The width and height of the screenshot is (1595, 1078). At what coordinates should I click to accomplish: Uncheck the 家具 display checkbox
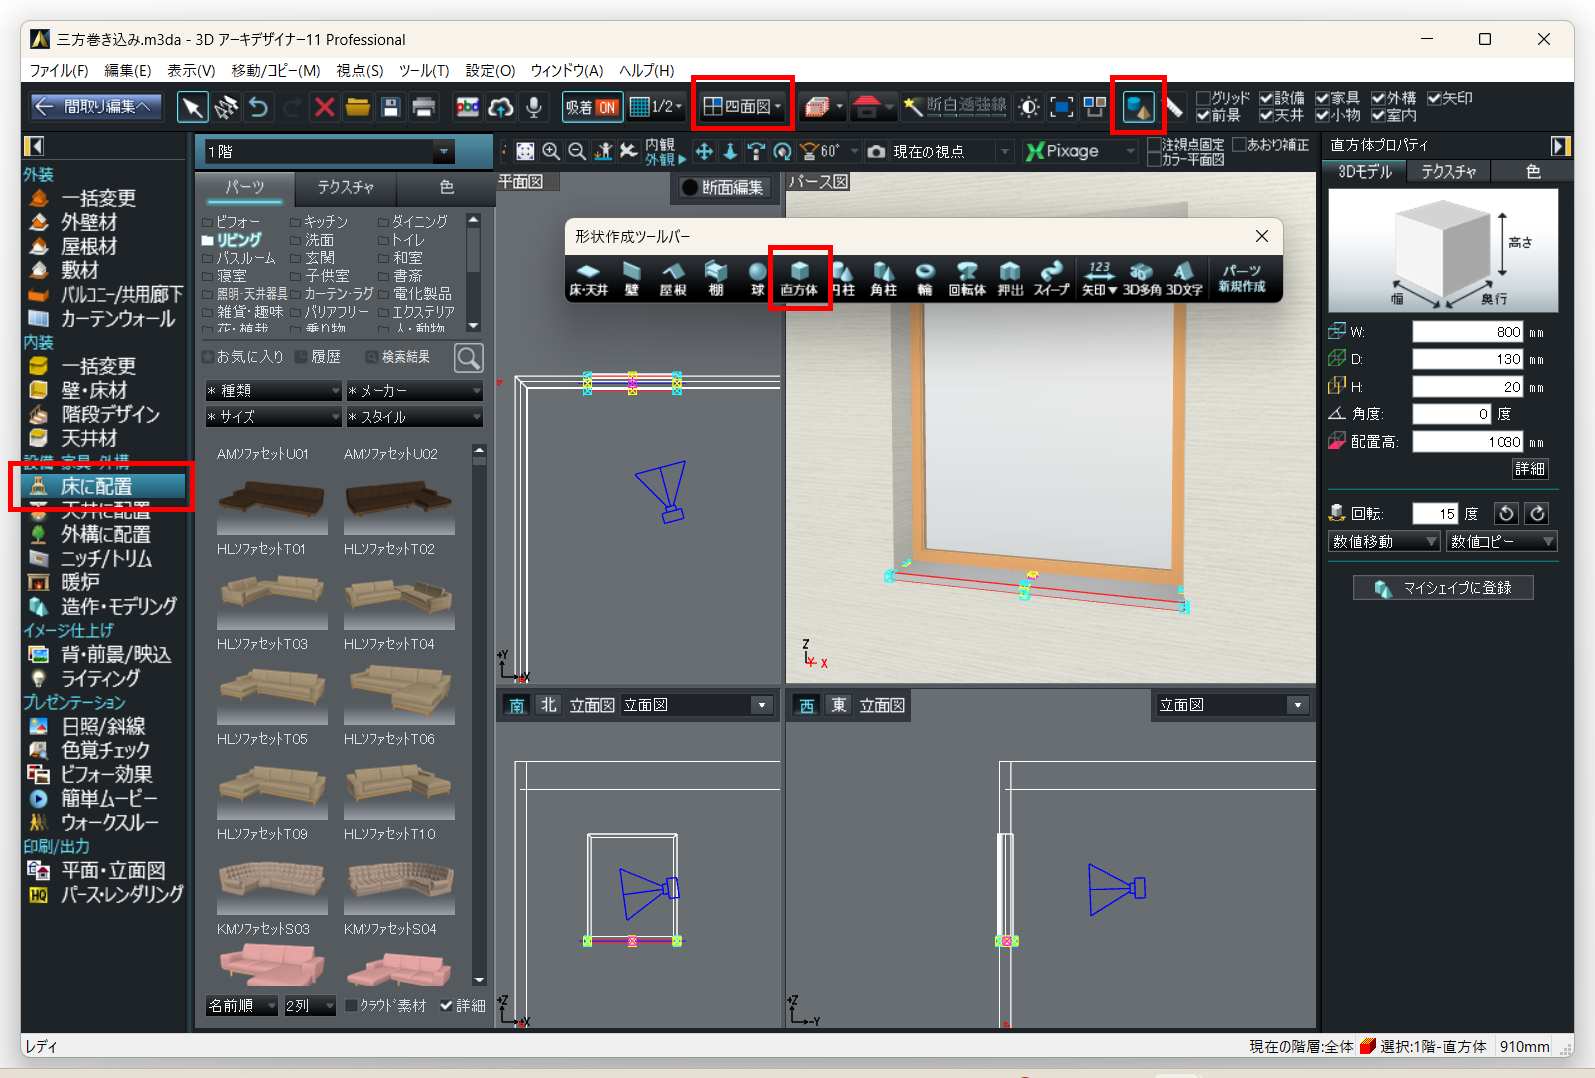coord(1322,98)
